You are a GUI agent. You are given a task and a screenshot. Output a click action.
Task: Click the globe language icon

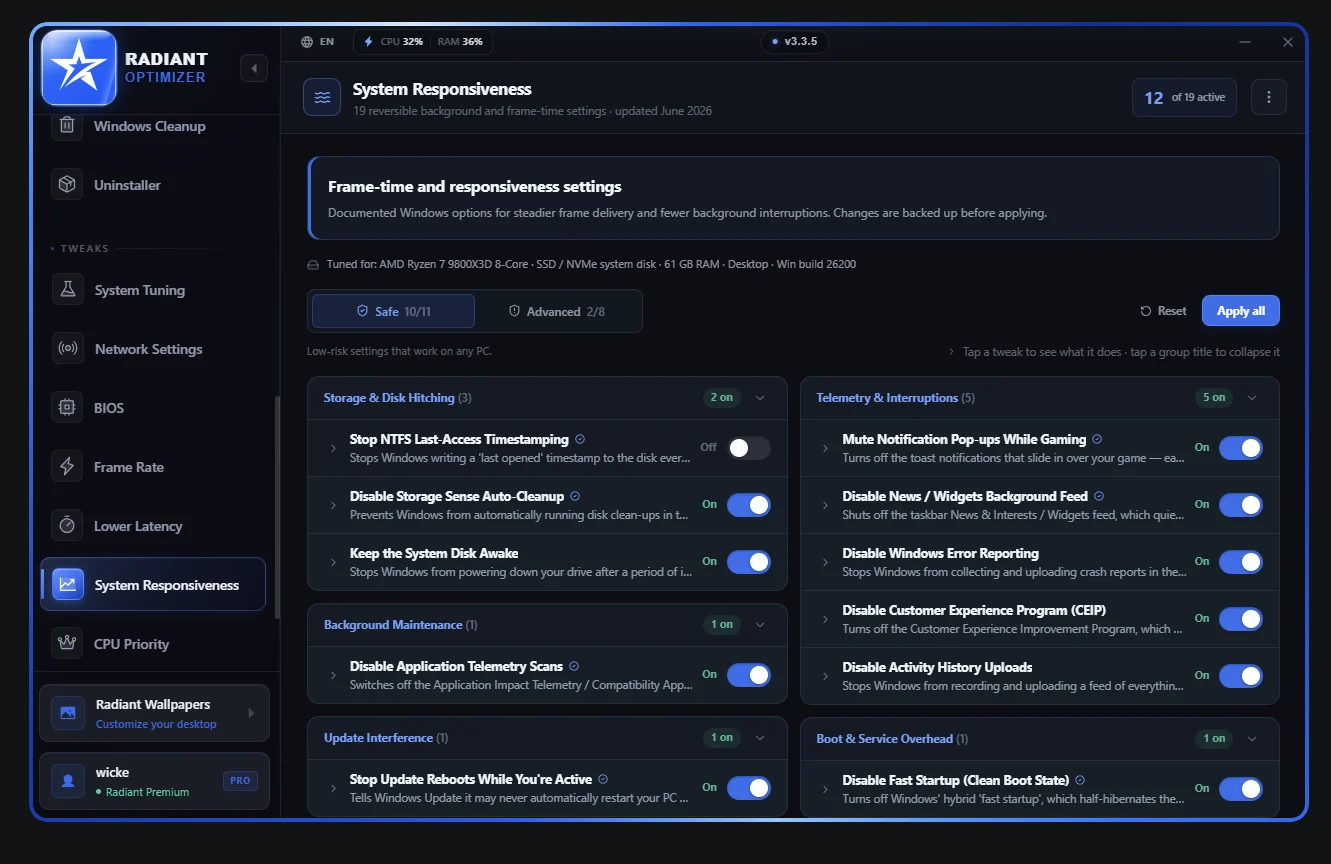[307, 42]
